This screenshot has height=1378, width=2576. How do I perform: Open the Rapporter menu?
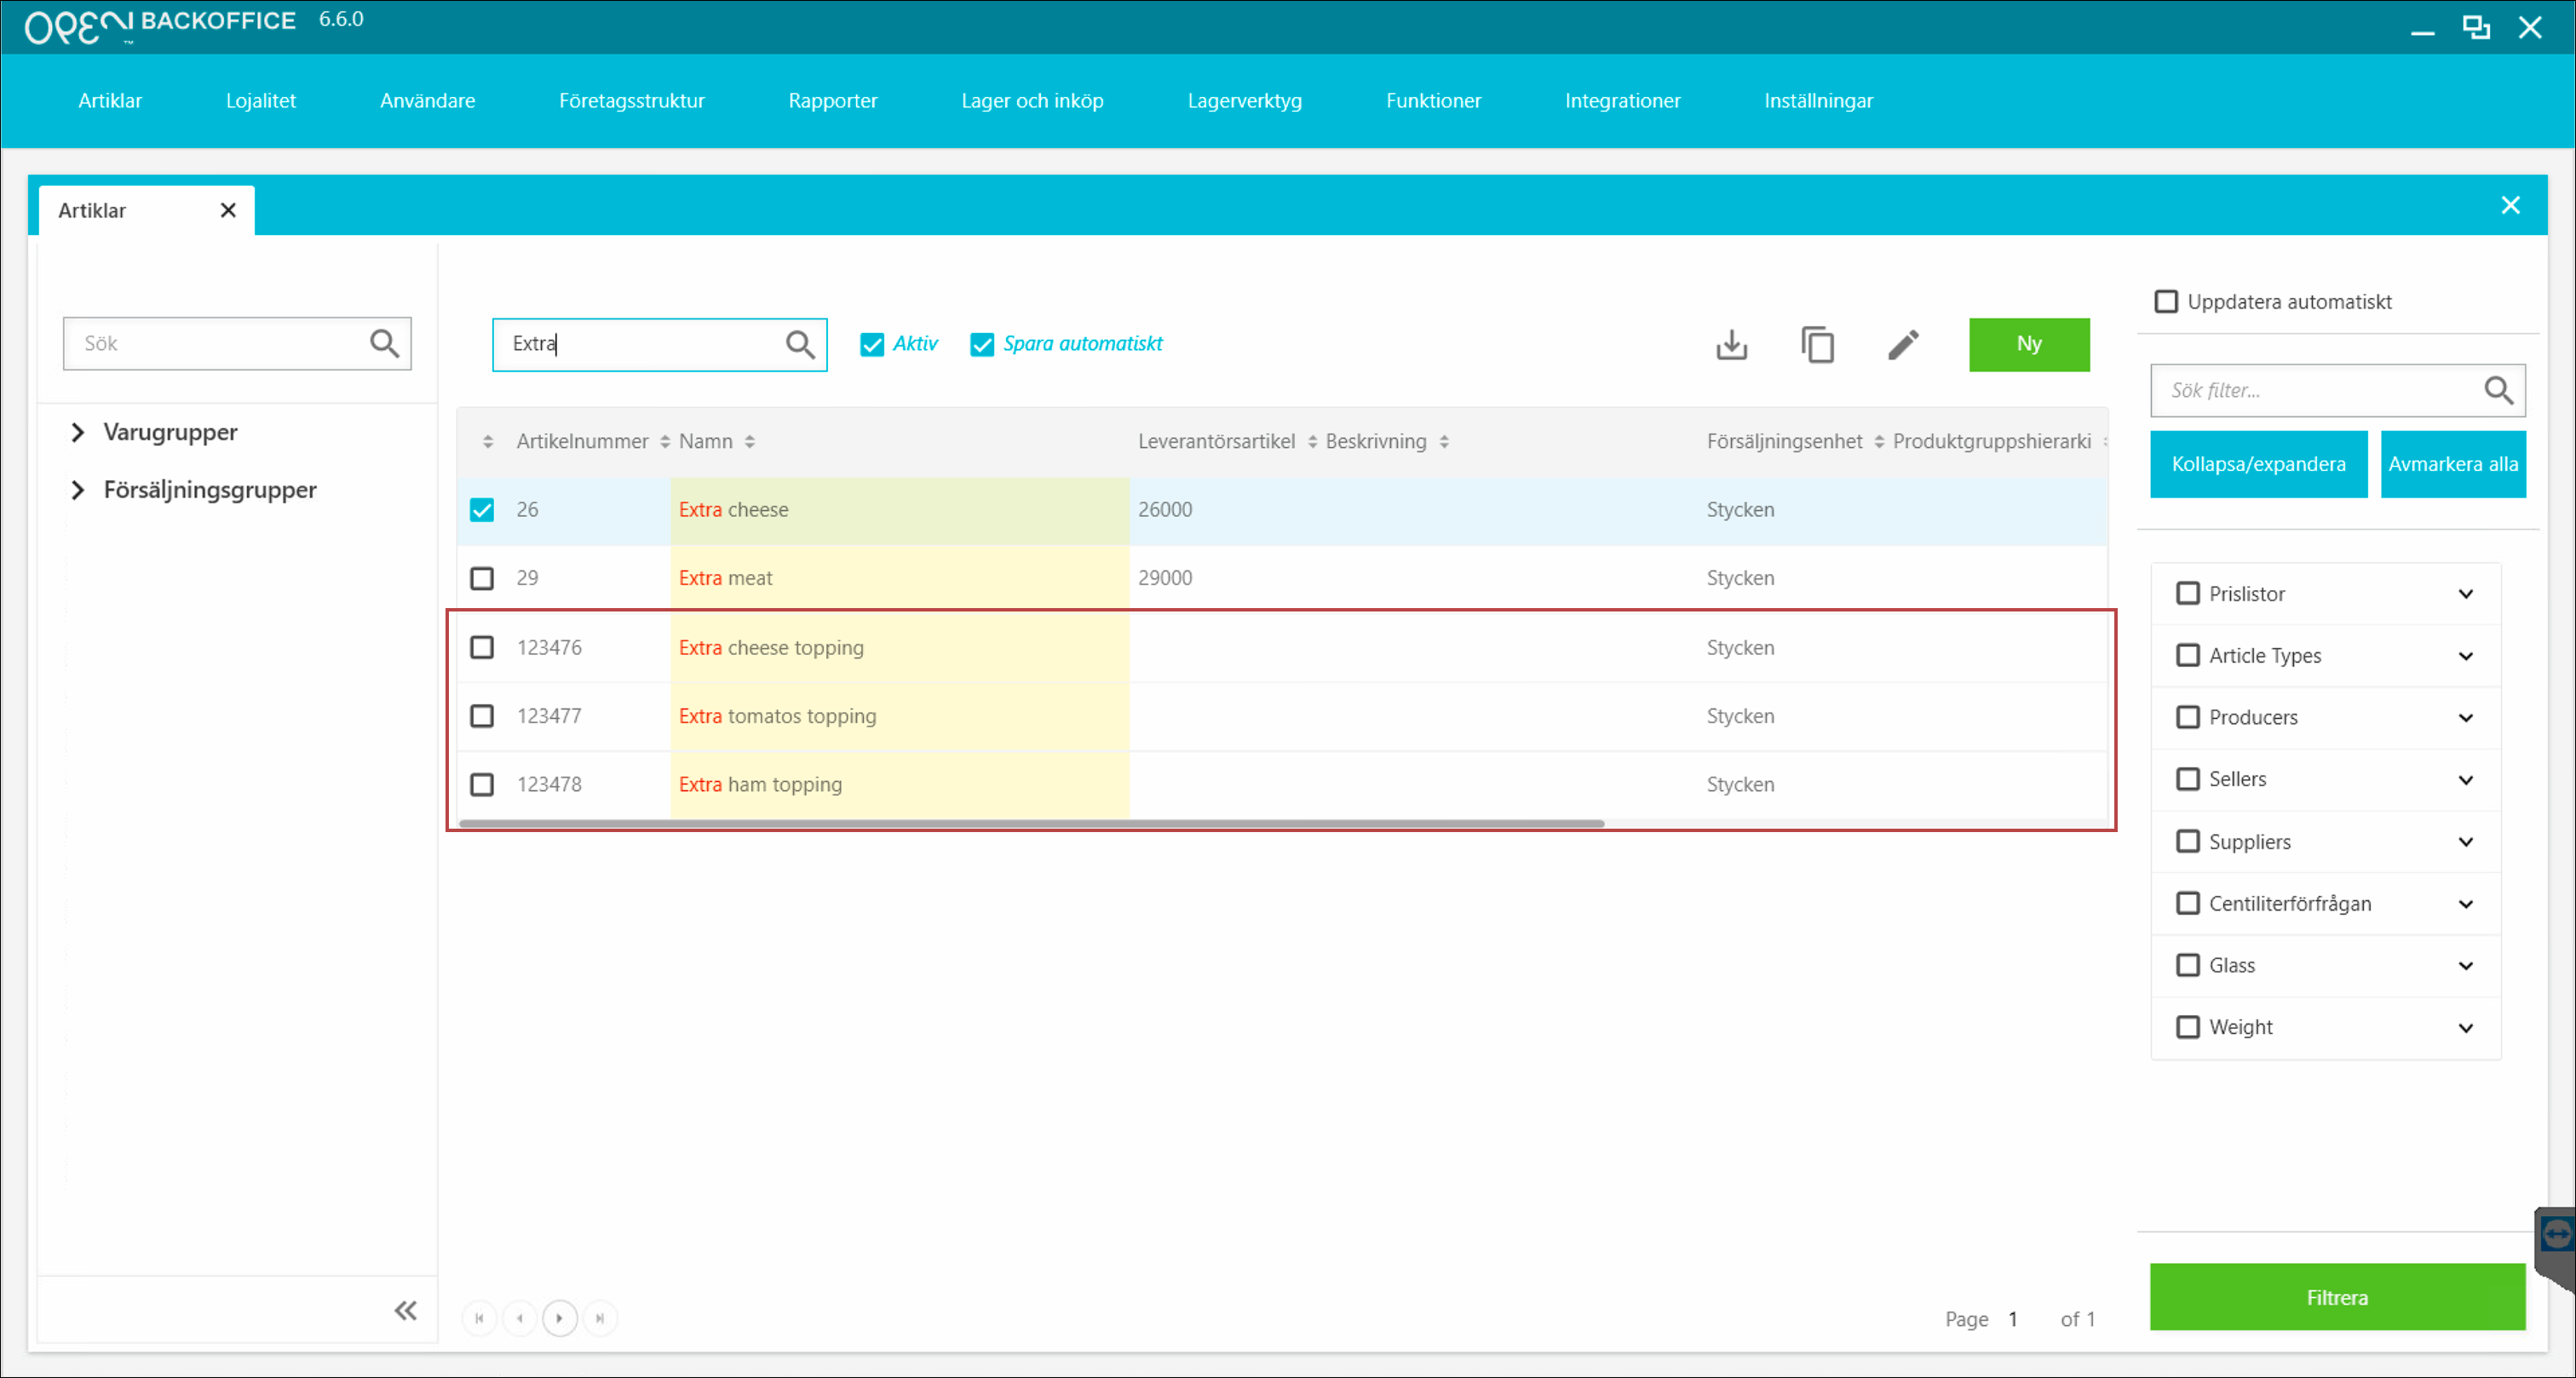coord(832,100)
